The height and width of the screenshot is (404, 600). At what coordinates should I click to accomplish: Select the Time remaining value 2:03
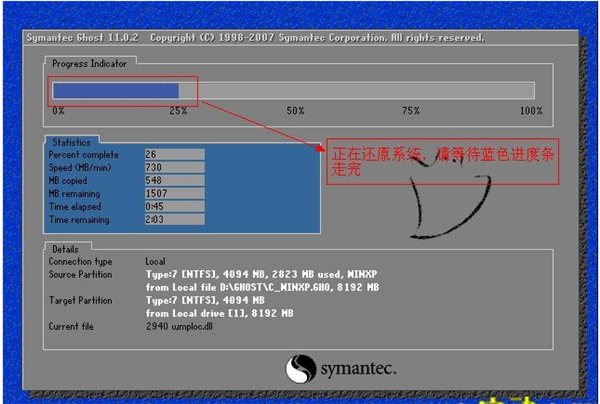pos(174,219)
